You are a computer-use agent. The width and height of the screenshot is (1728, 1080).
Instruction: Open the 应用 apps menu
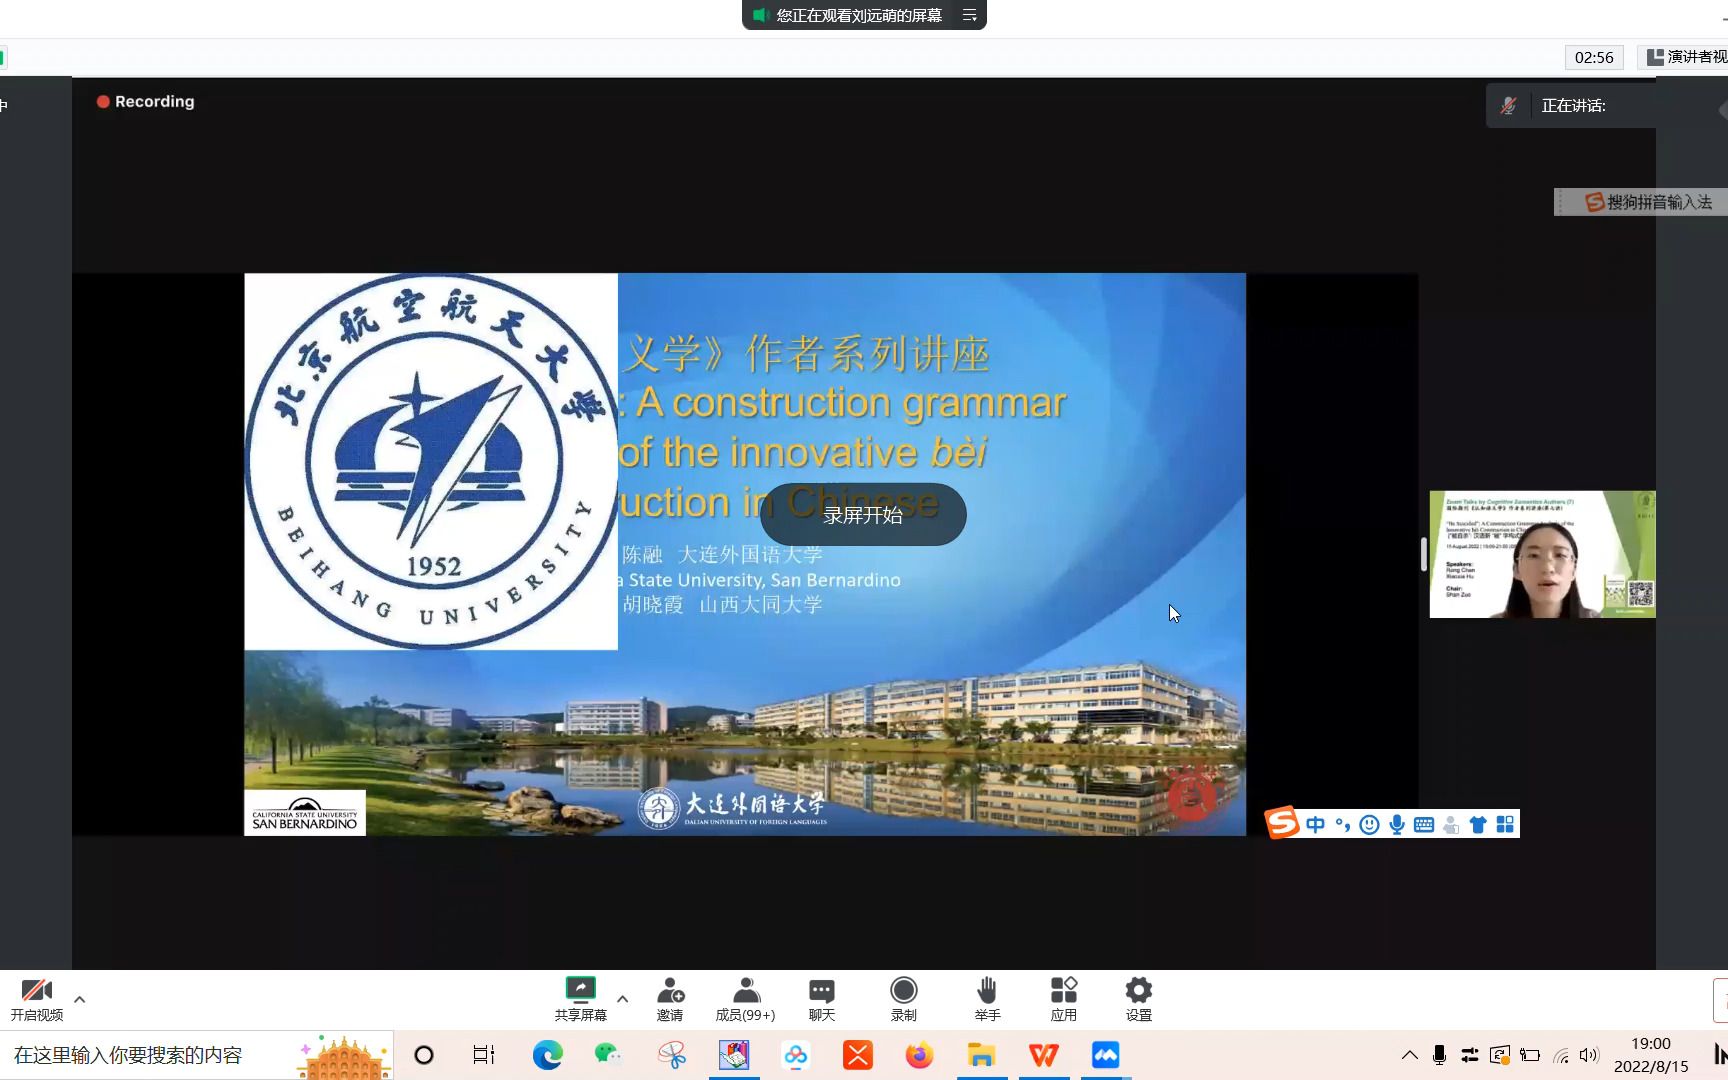pos(1064,999)
